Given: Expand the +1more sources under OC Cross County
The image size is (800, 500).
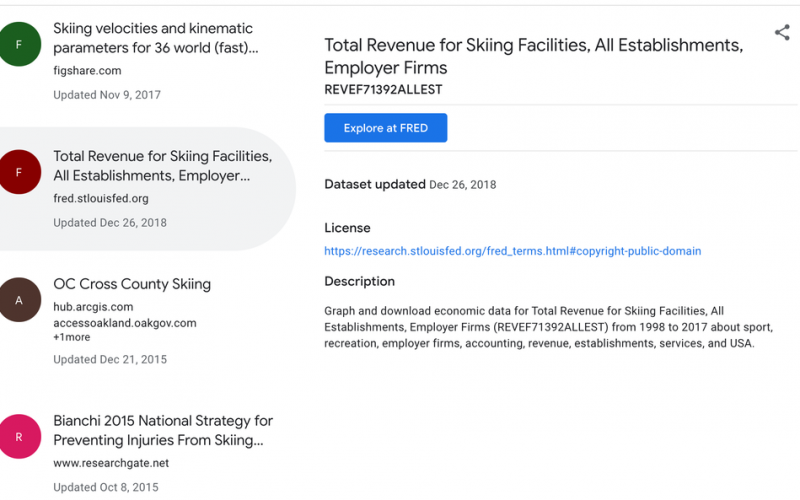Looking at the screenshot, I should (x=72, y=337).
